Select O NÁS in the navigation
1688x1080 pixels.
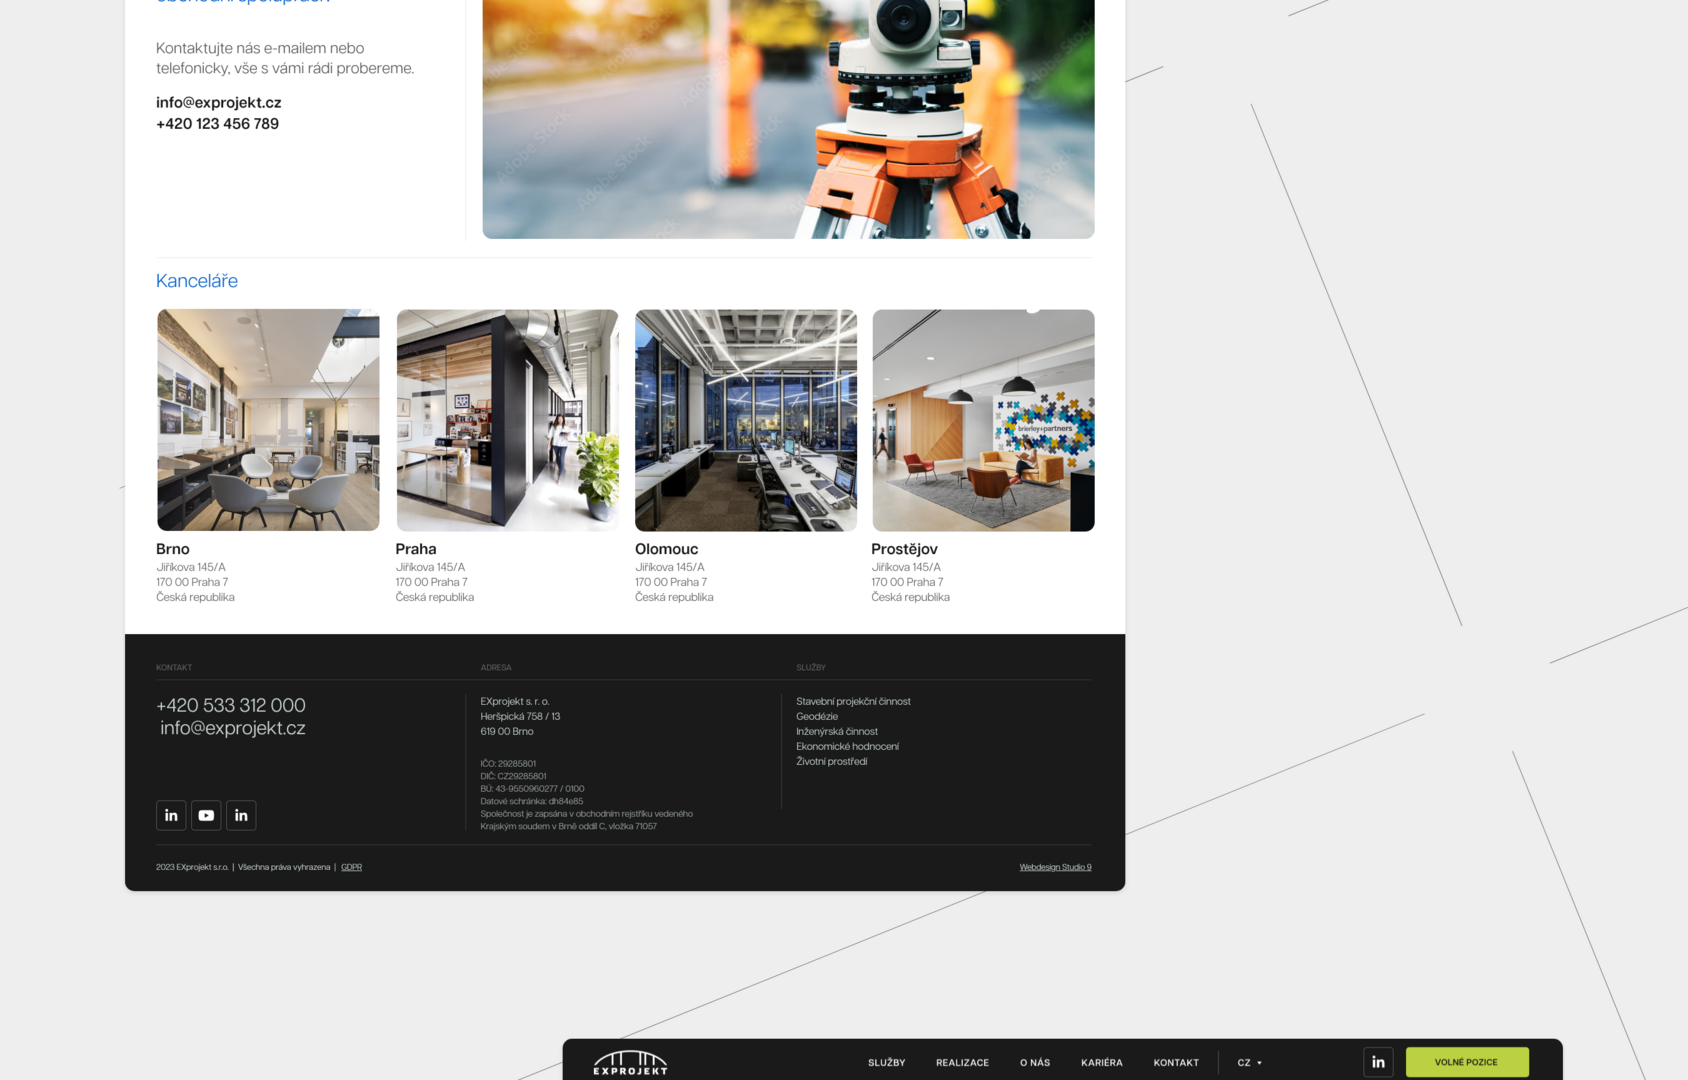pyautogui.click(x=1035, y=1063)
